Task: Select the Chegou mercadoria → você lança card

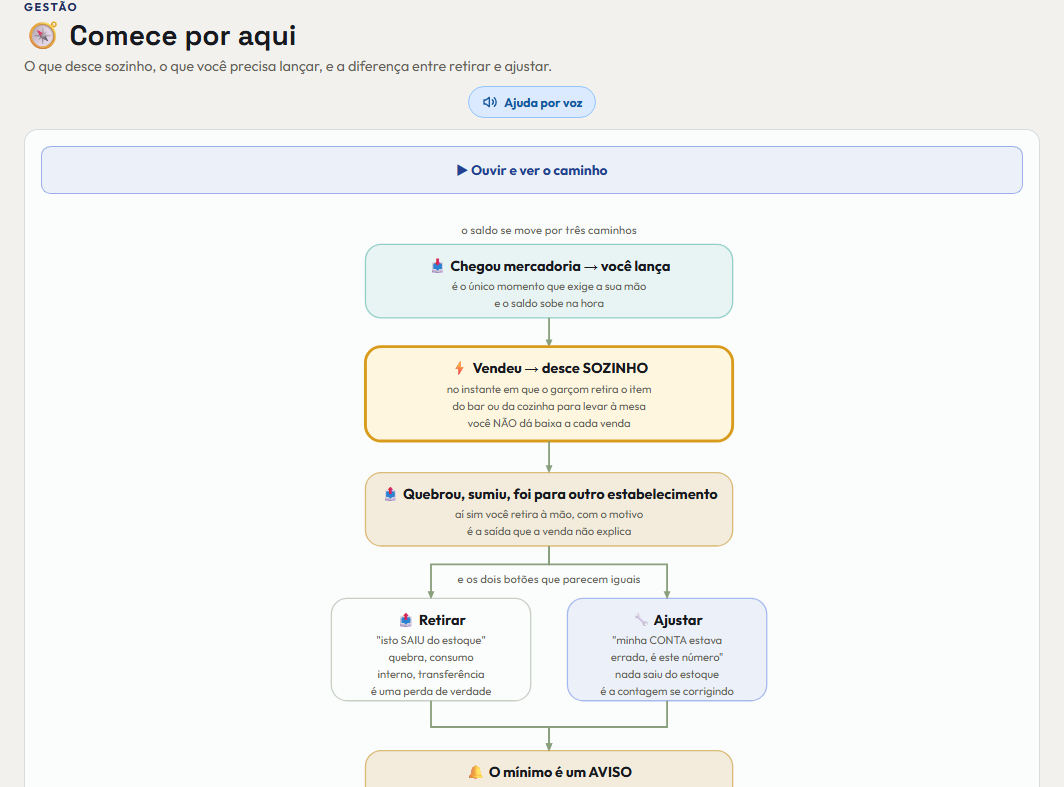Action: pos(549,281)
